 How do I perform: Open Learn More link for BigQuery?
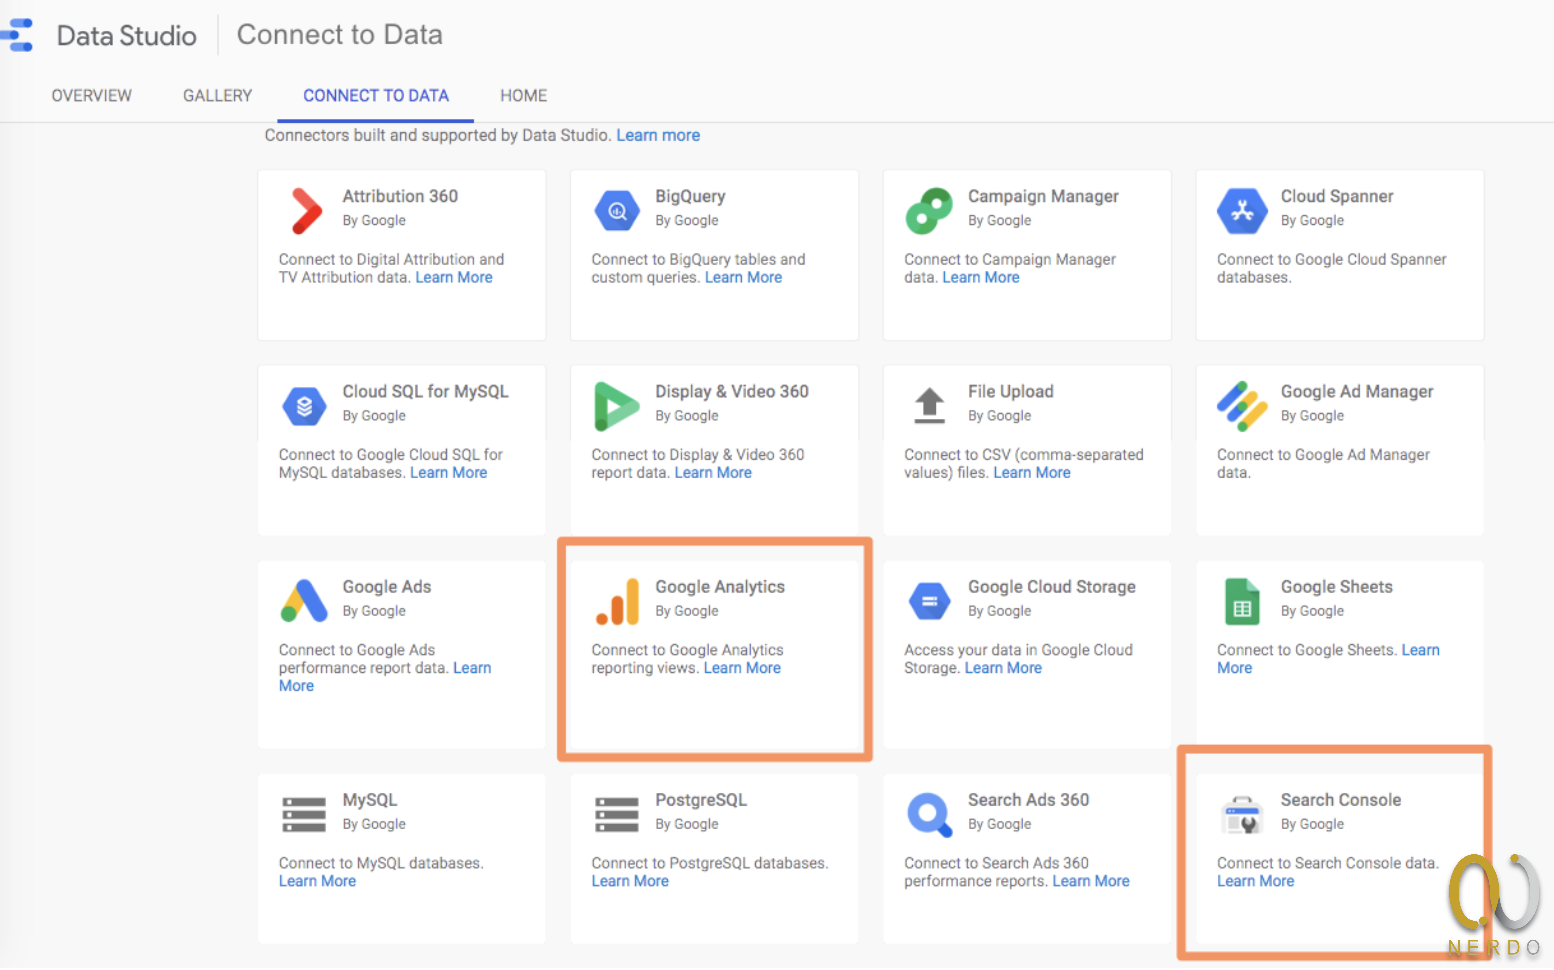click(x=743, y=277)
